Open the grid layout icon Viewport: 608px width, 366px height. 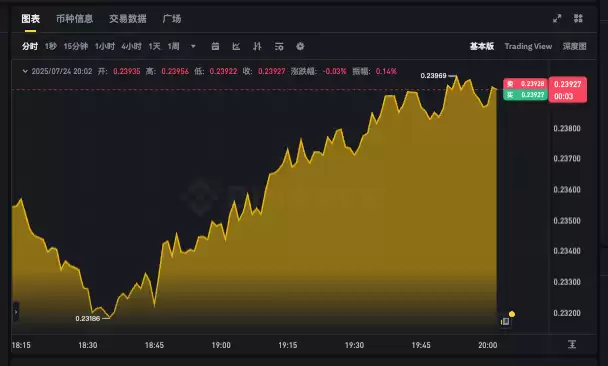coord(578,18)
